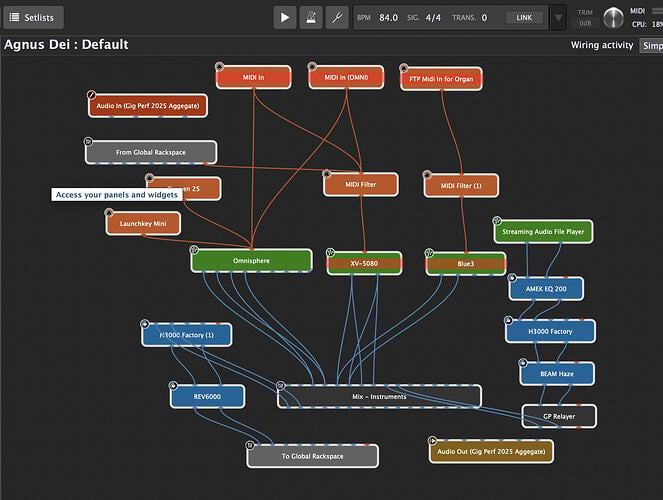
Task: Select the H3000 Factory (1) block
Action: coord(186,335)
